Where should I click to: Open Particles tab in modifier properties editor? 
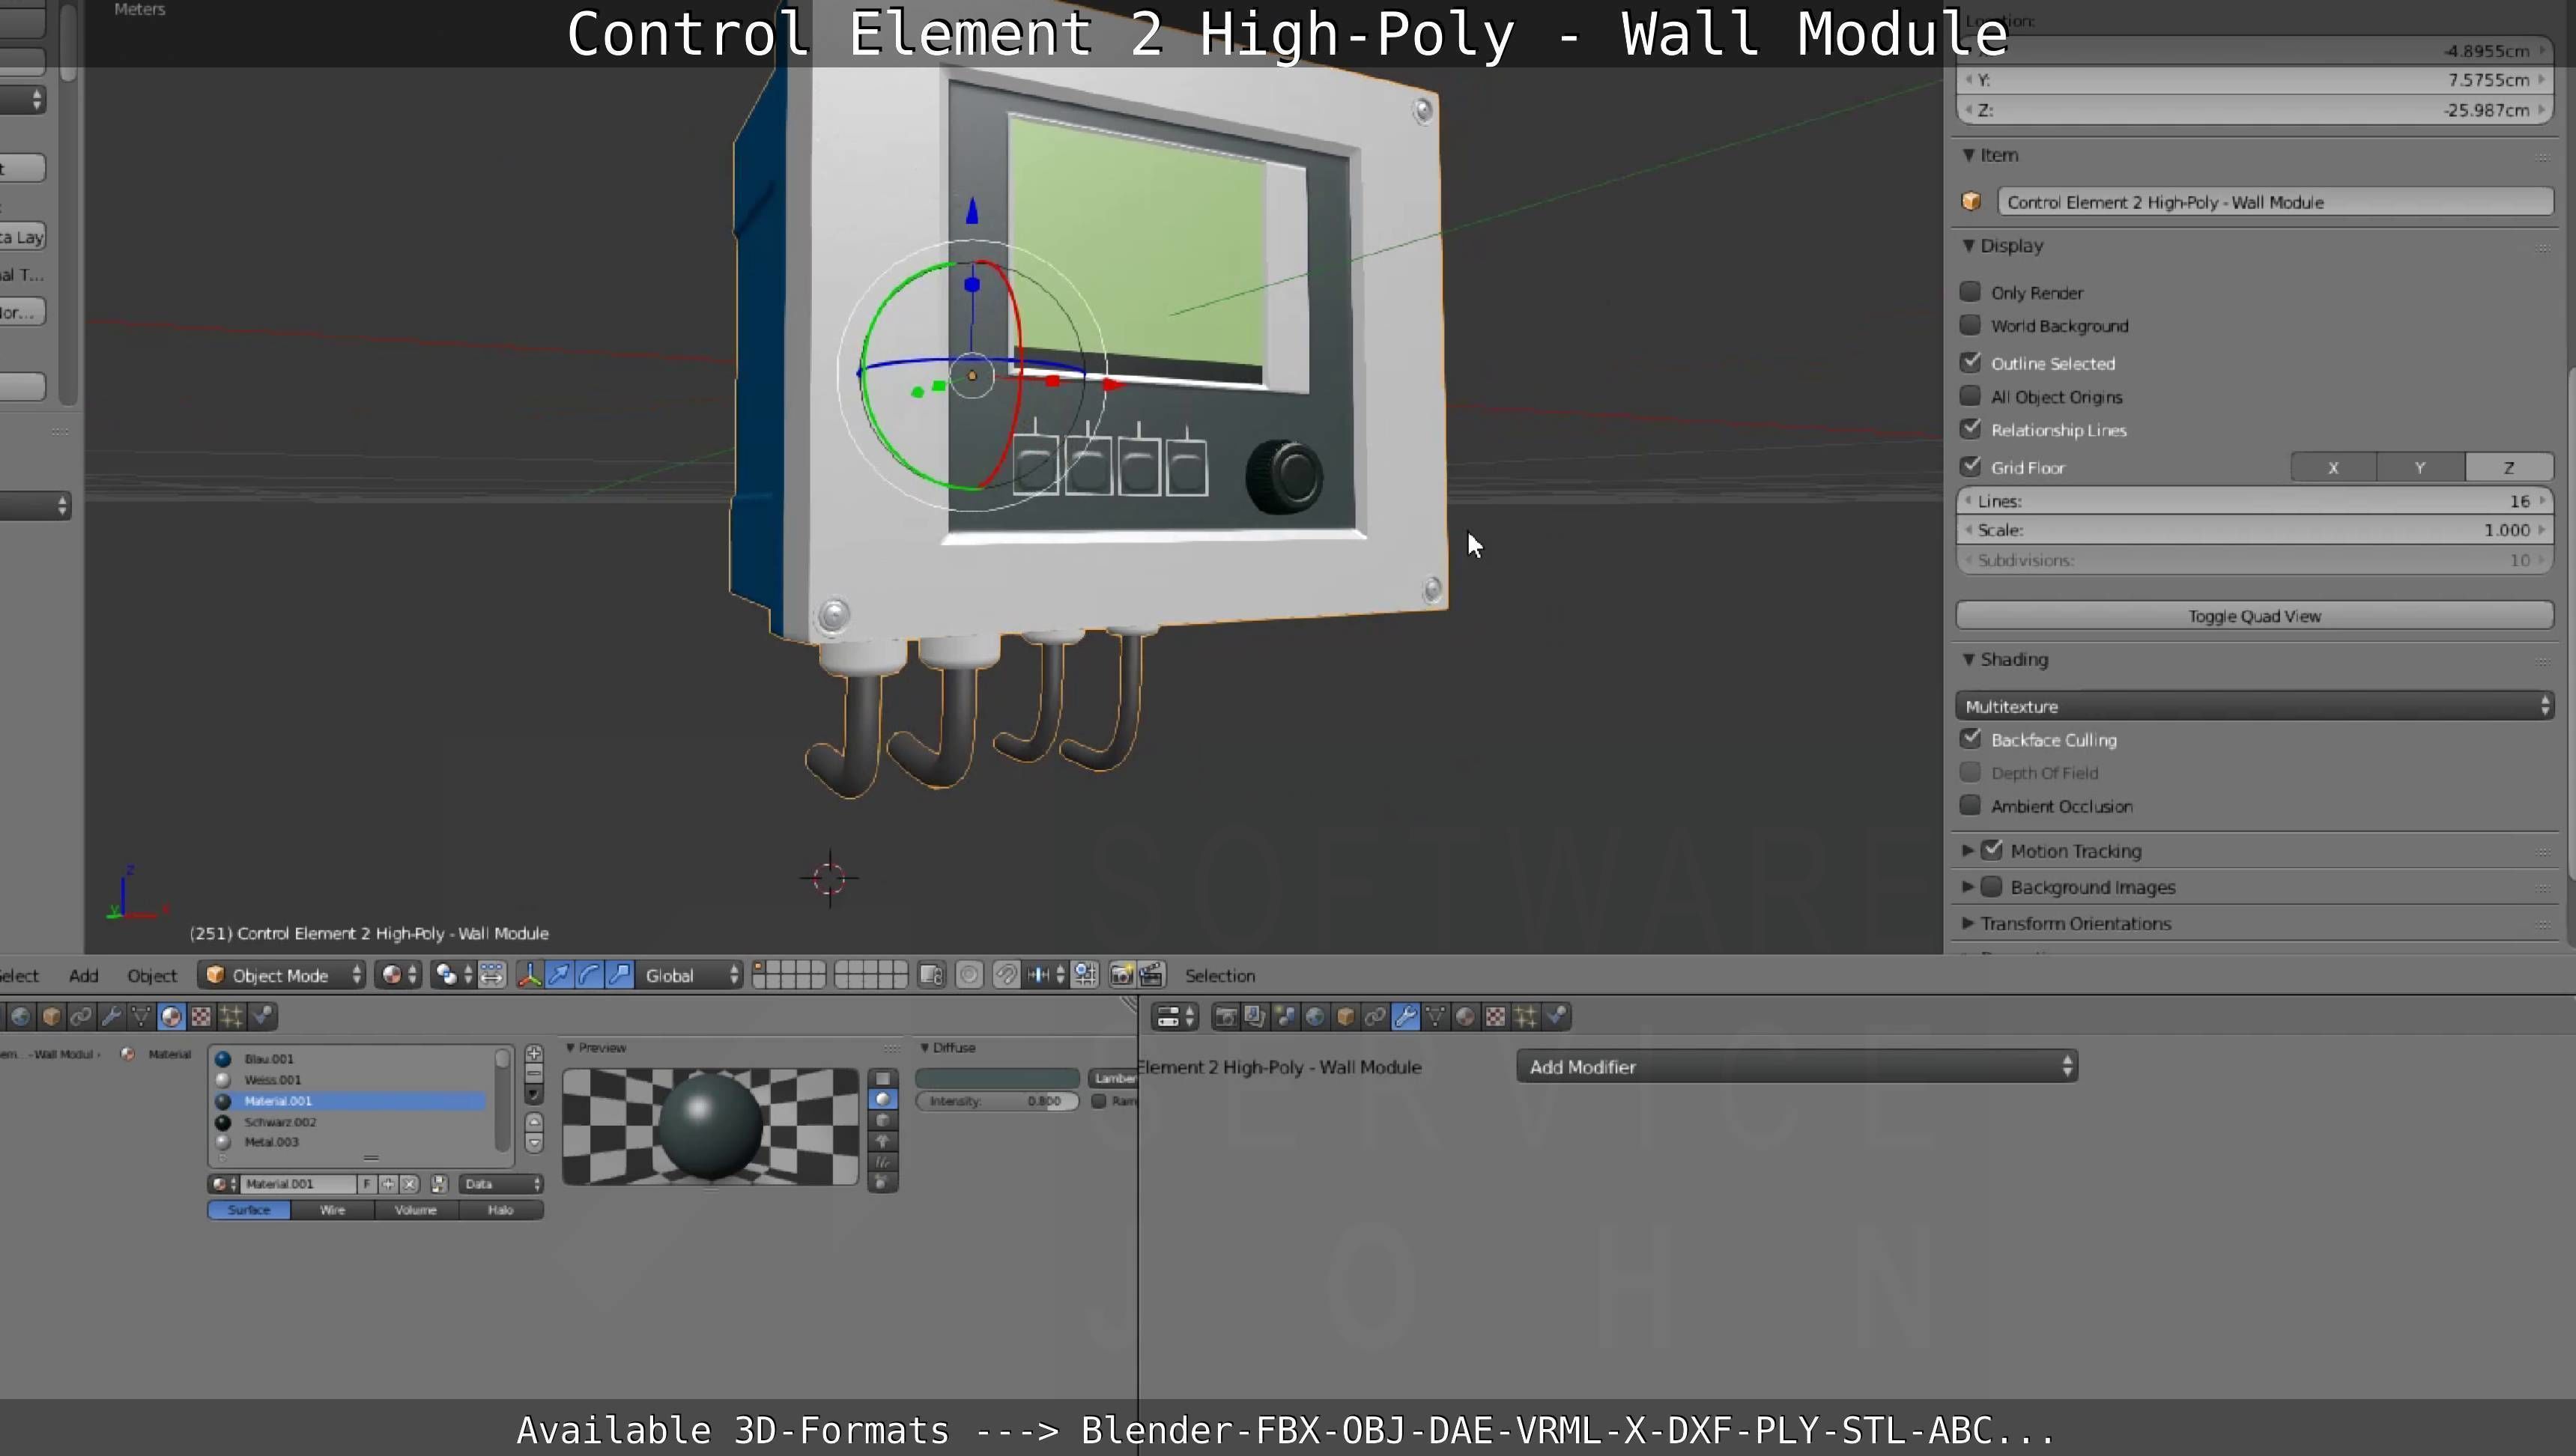[x=1525, y=1017]
